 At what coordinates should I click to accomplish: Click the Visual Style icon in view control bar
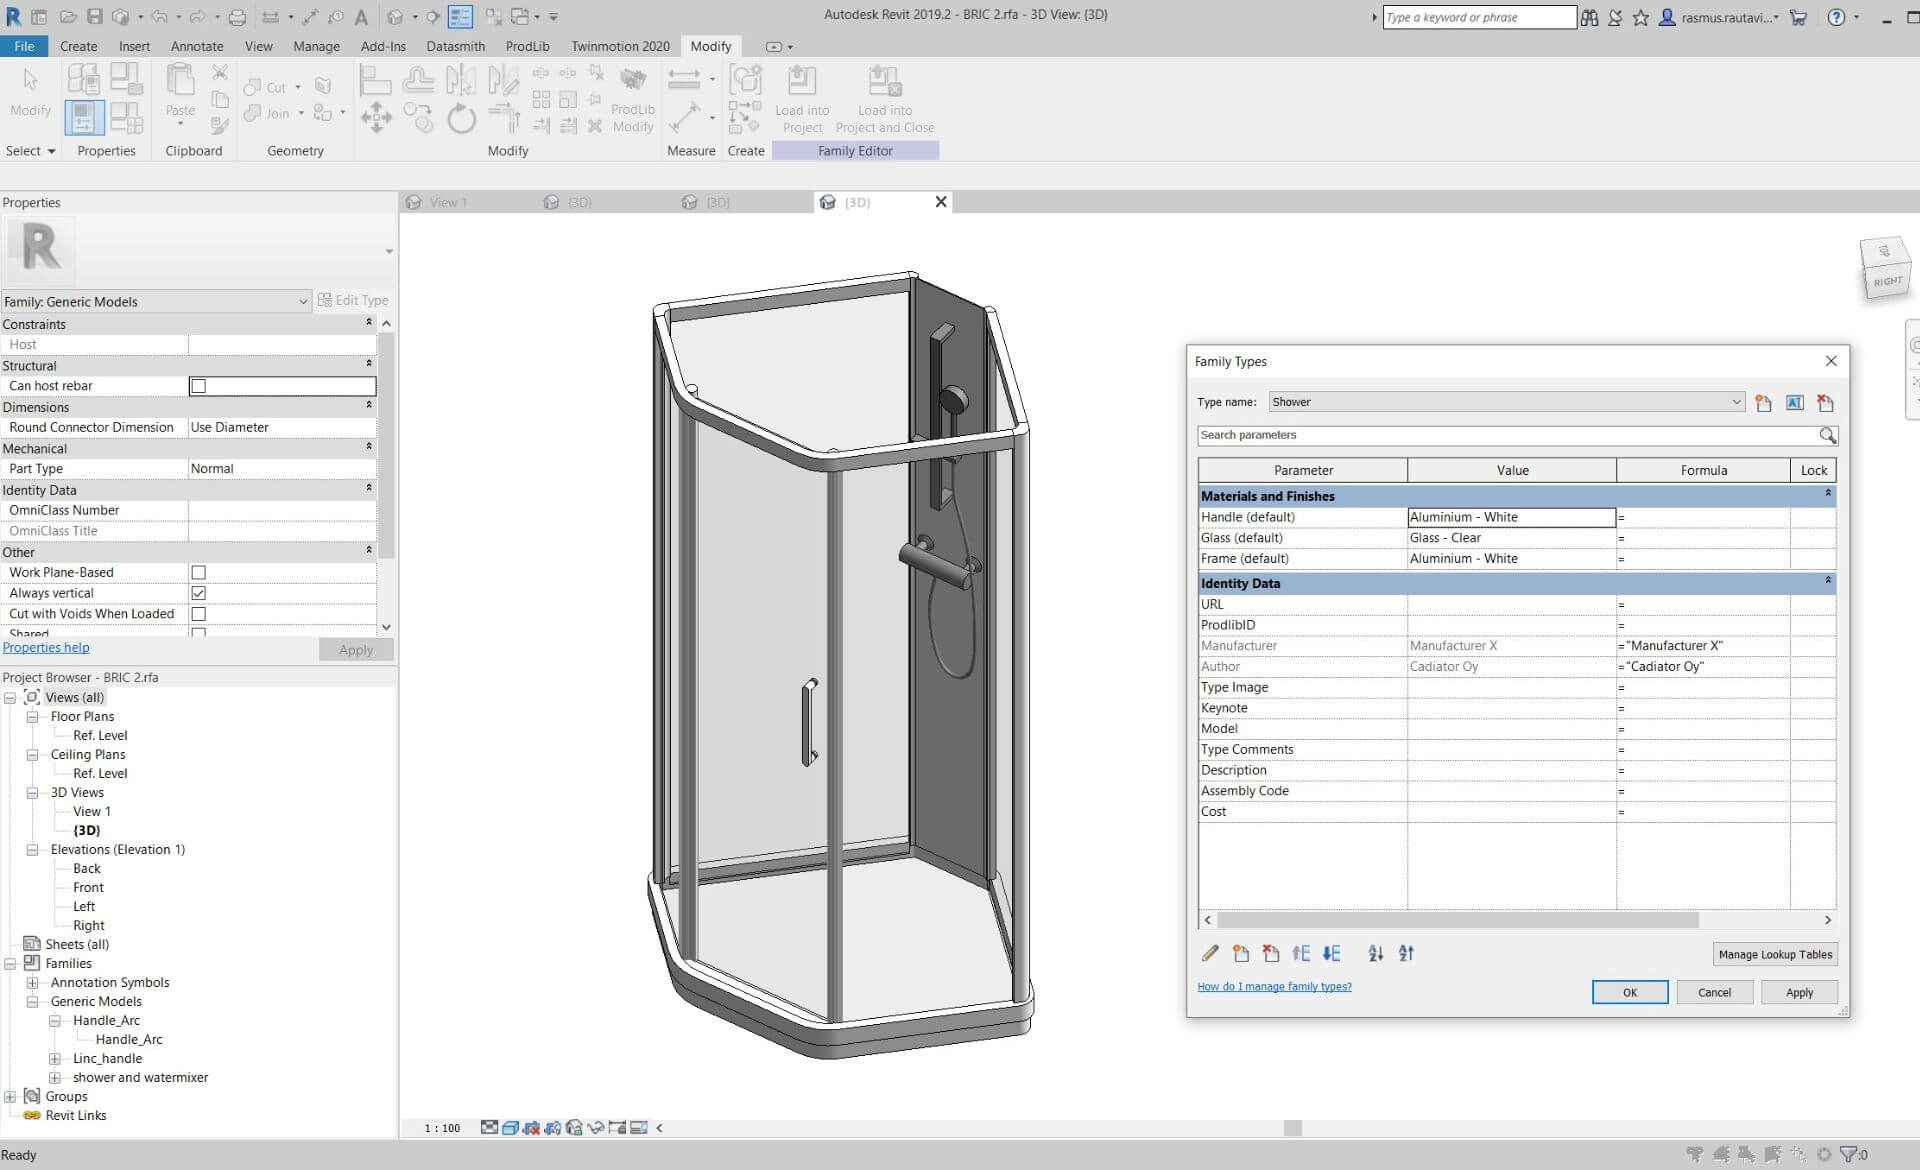(x=510, y=1128)
